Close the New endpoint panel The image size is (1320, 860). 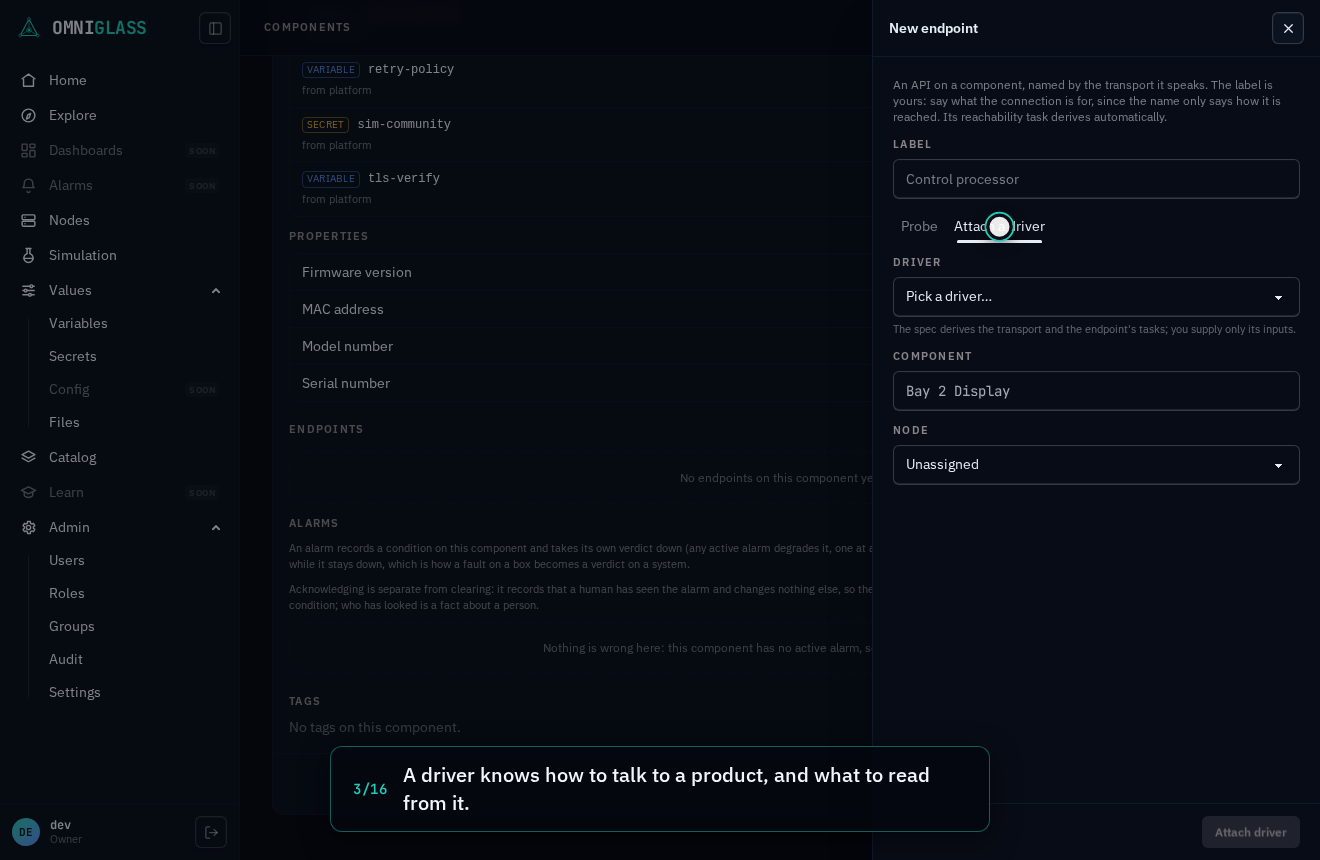[x=1288, y=28]
